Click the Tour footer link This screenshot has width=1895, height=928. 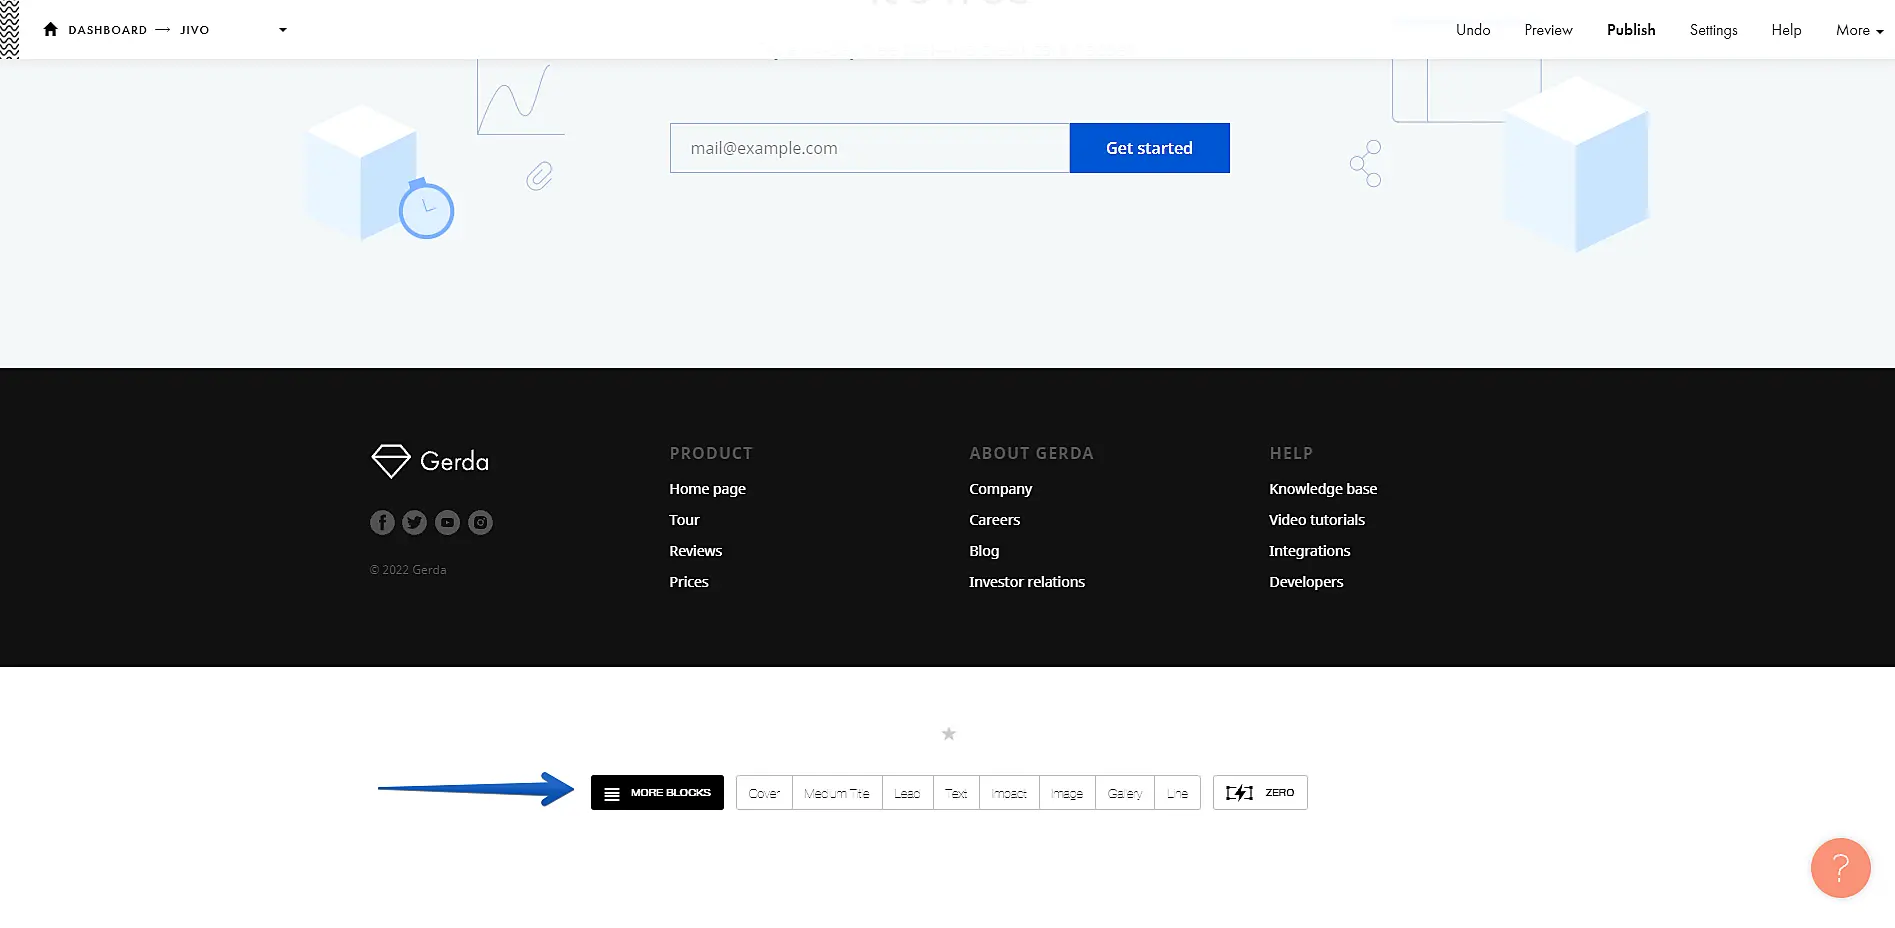pos(684,520)
